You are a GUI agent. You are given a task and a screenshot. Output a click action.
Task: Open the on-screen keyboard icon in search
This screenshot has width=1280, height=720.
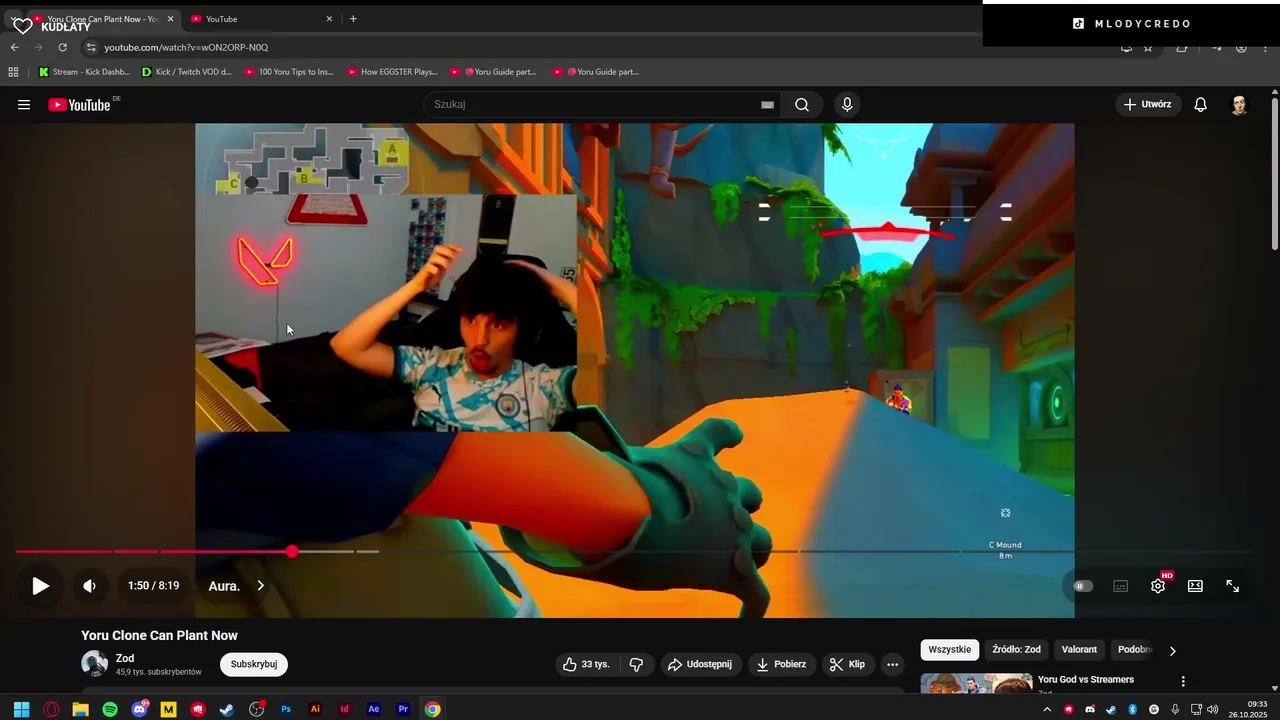pos(767,105)
